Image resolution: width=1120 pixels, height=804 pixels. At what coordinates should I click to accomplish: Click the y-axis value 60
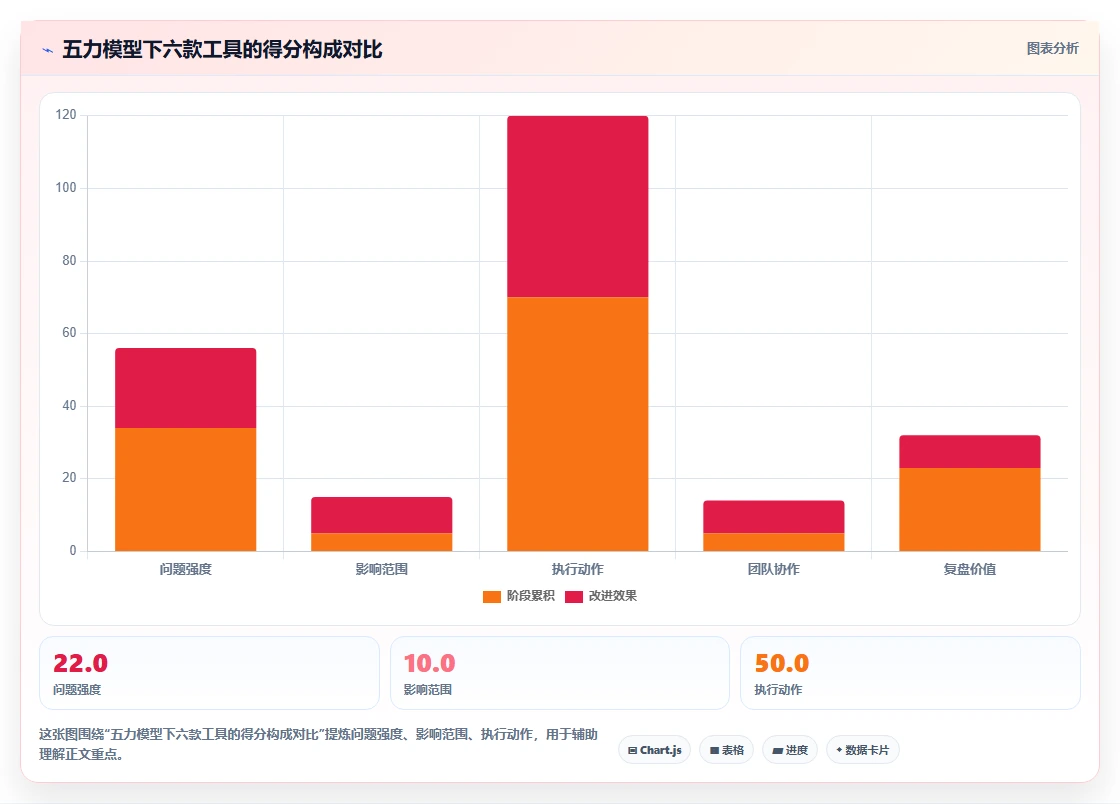(69, 332)
